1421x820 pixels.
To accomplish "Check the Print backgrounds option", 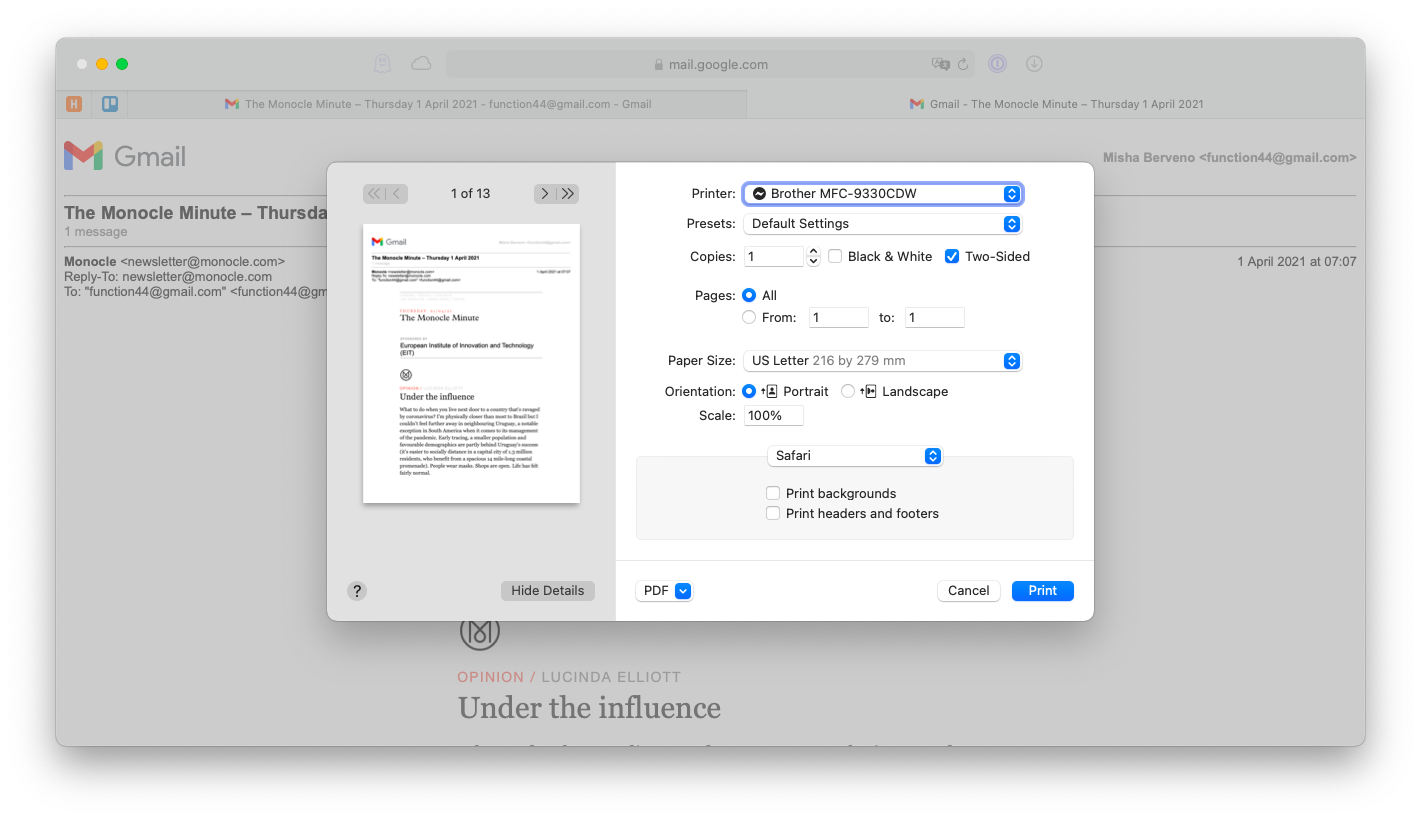I will point(773,493).
